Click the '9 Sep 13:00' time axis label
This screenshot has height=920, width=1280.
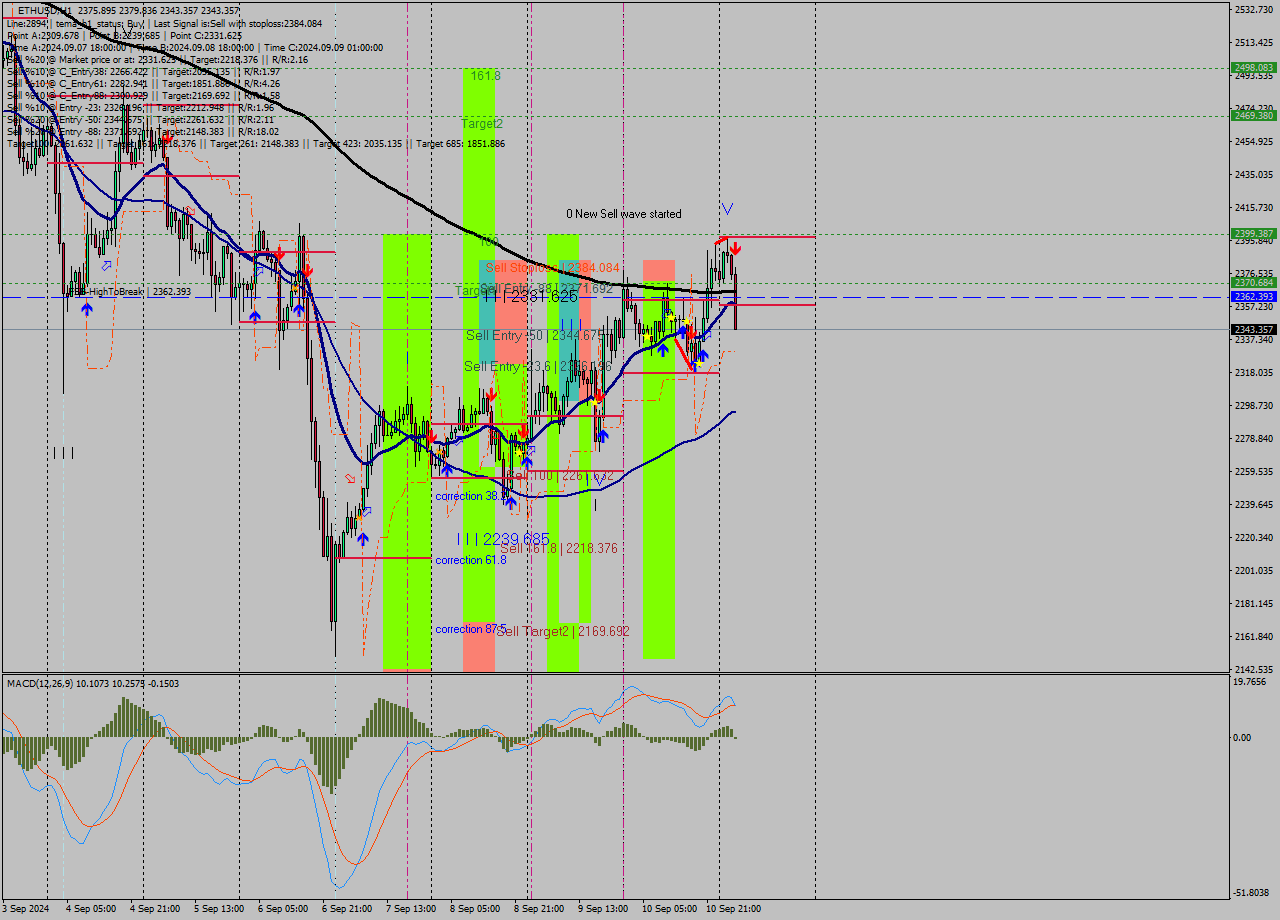pyautogui.click(x=603, y=909)
